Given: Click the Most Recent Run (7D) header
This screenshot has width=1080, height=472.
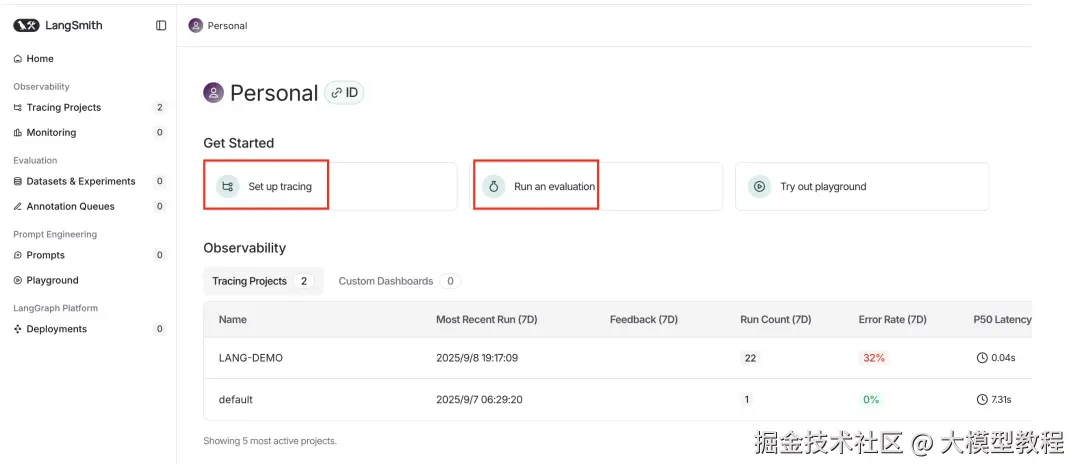Looking at the screenshot, I should [x=486, y=320].
